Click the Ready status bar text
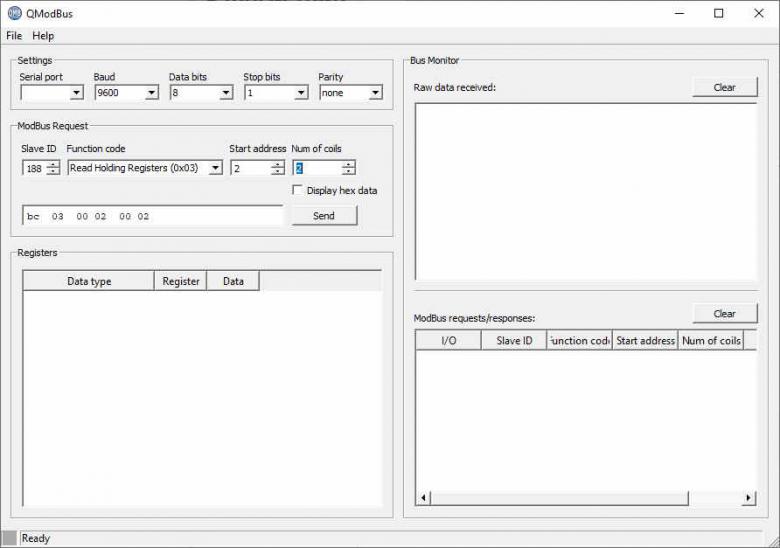The width and height of the screenshot is (780, 548). (36, 539)
